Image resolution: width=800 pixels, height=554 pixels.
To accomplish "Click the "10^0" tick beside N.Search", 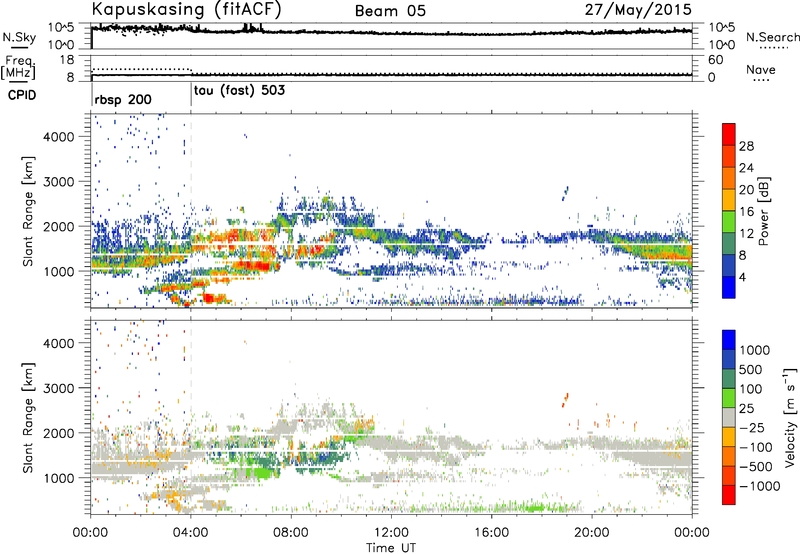I will [721, 45].
